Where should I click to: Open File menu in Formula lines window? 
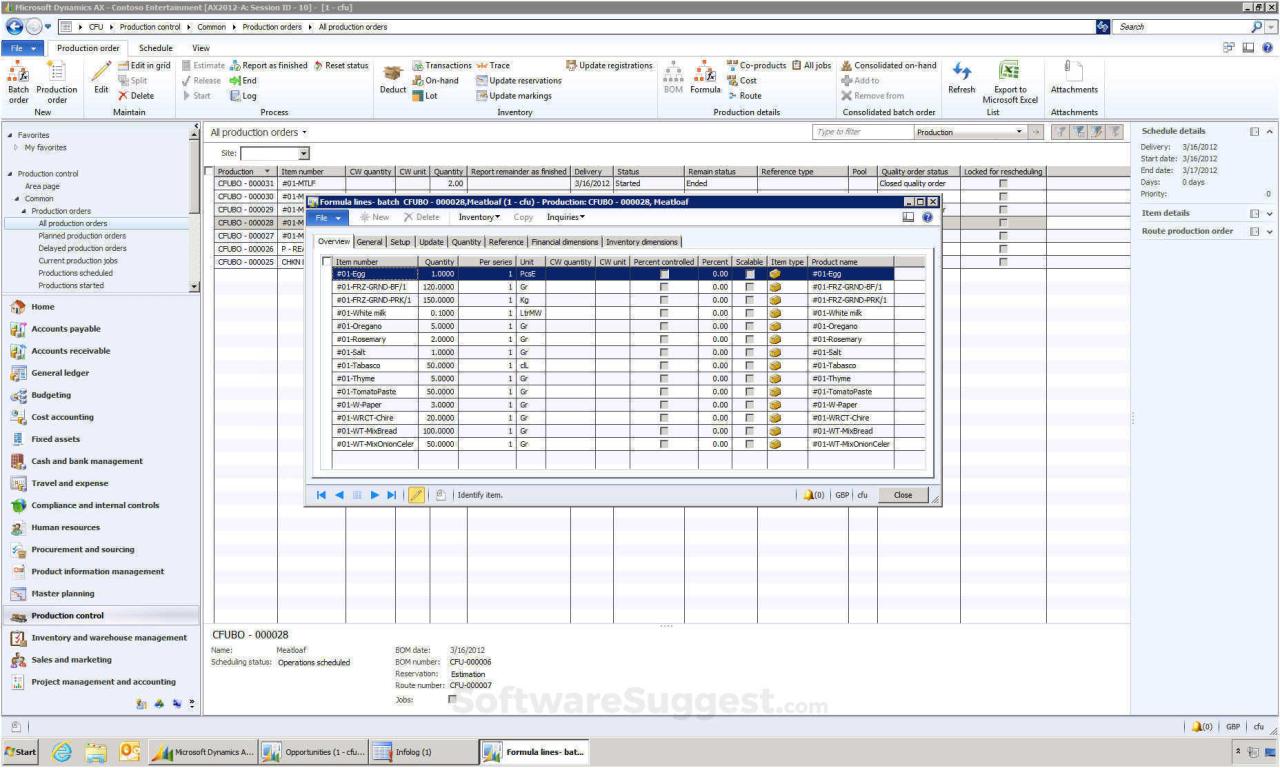coord(329,217)
